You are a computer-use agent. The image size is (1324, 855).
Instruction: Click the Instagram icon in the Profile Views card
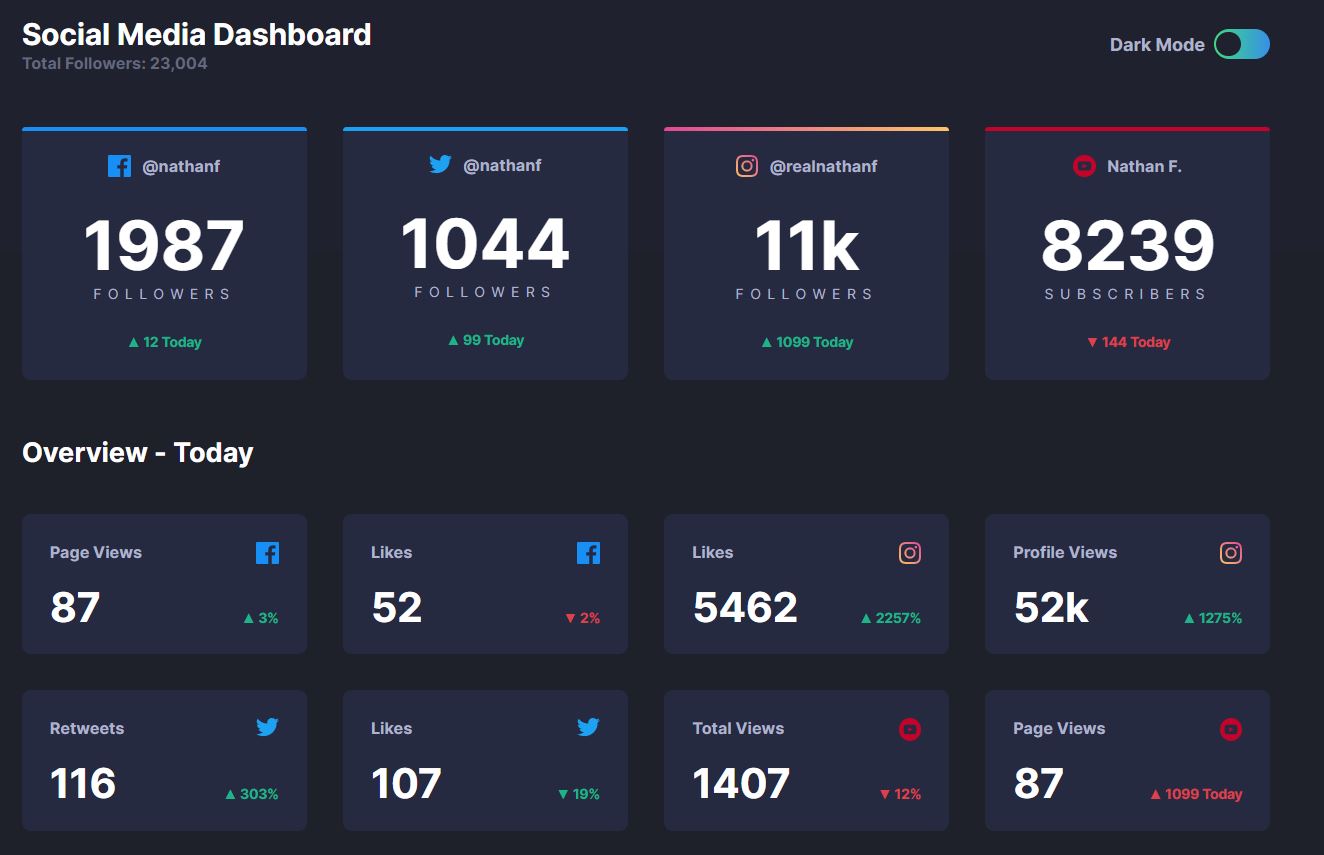click(x=1230, y=552)
